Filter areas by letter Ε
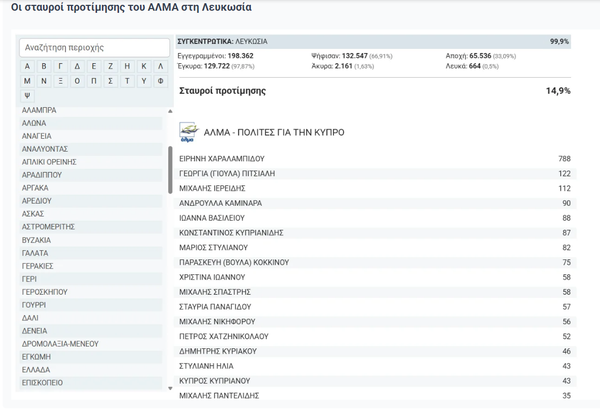 [x=94, y=67]
